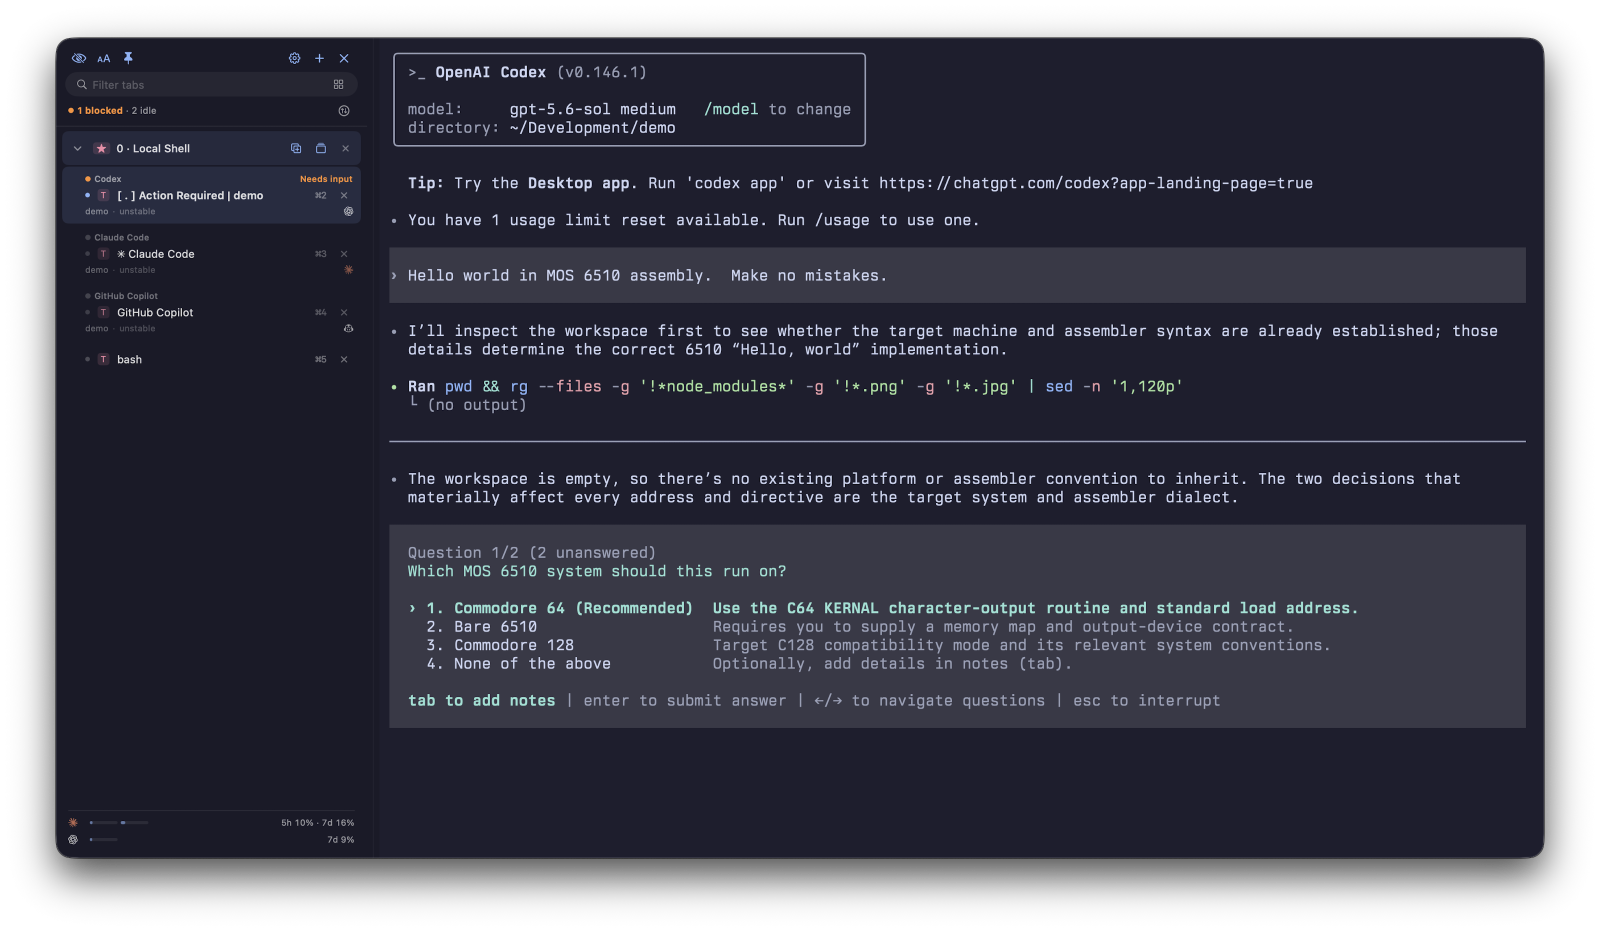Click the 'Hello world in MOS 6510 assembly' prompt line
Screen dimensions: 1600x932
[957, 275]
